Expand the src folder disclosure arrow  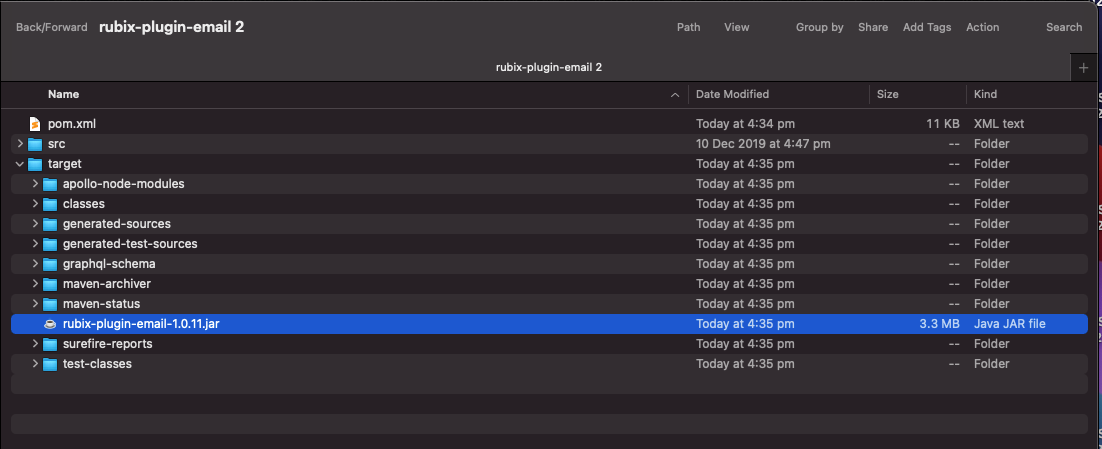[20, 144]
